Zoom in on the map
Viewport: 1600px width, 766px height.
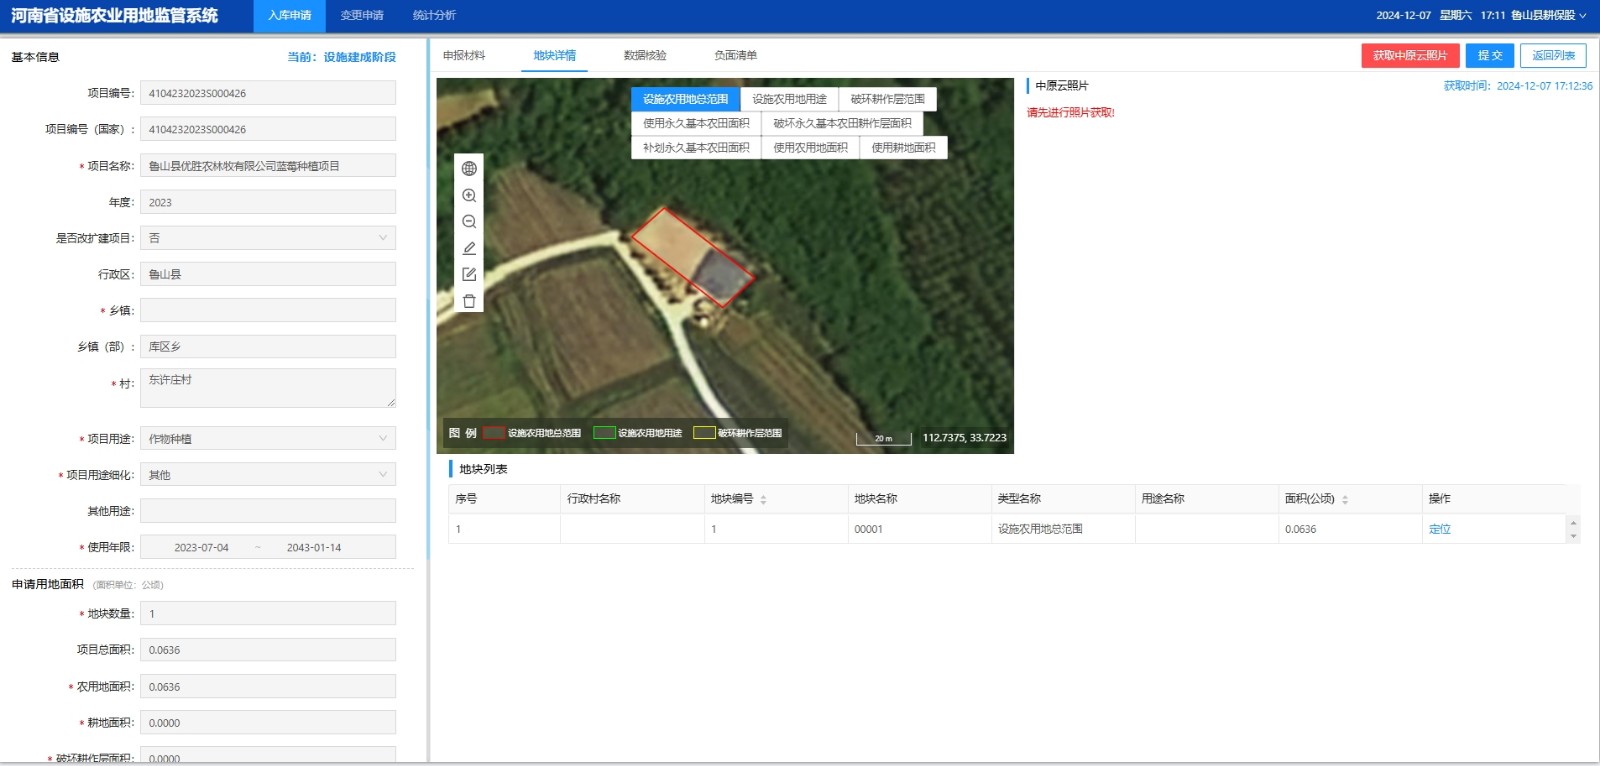tap(469, 196)
